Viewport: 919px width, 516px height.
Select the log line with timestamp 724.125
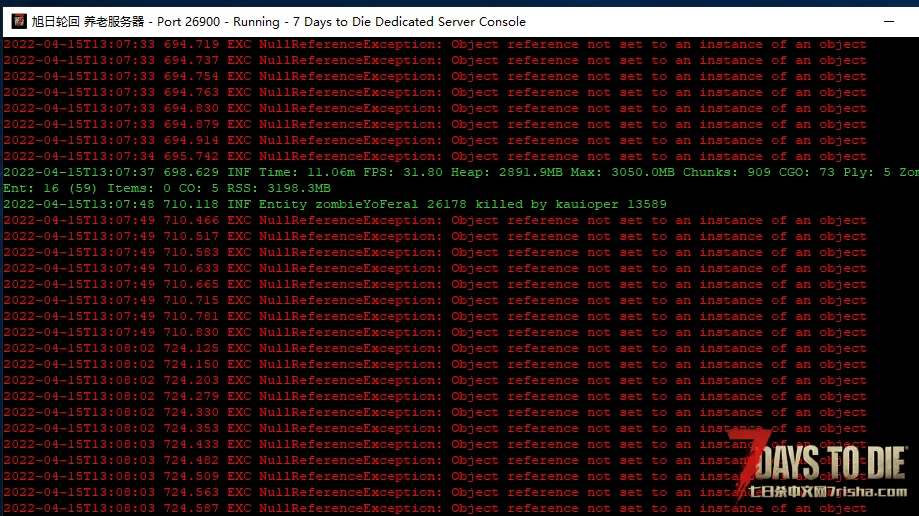click(x=435, y=348)
